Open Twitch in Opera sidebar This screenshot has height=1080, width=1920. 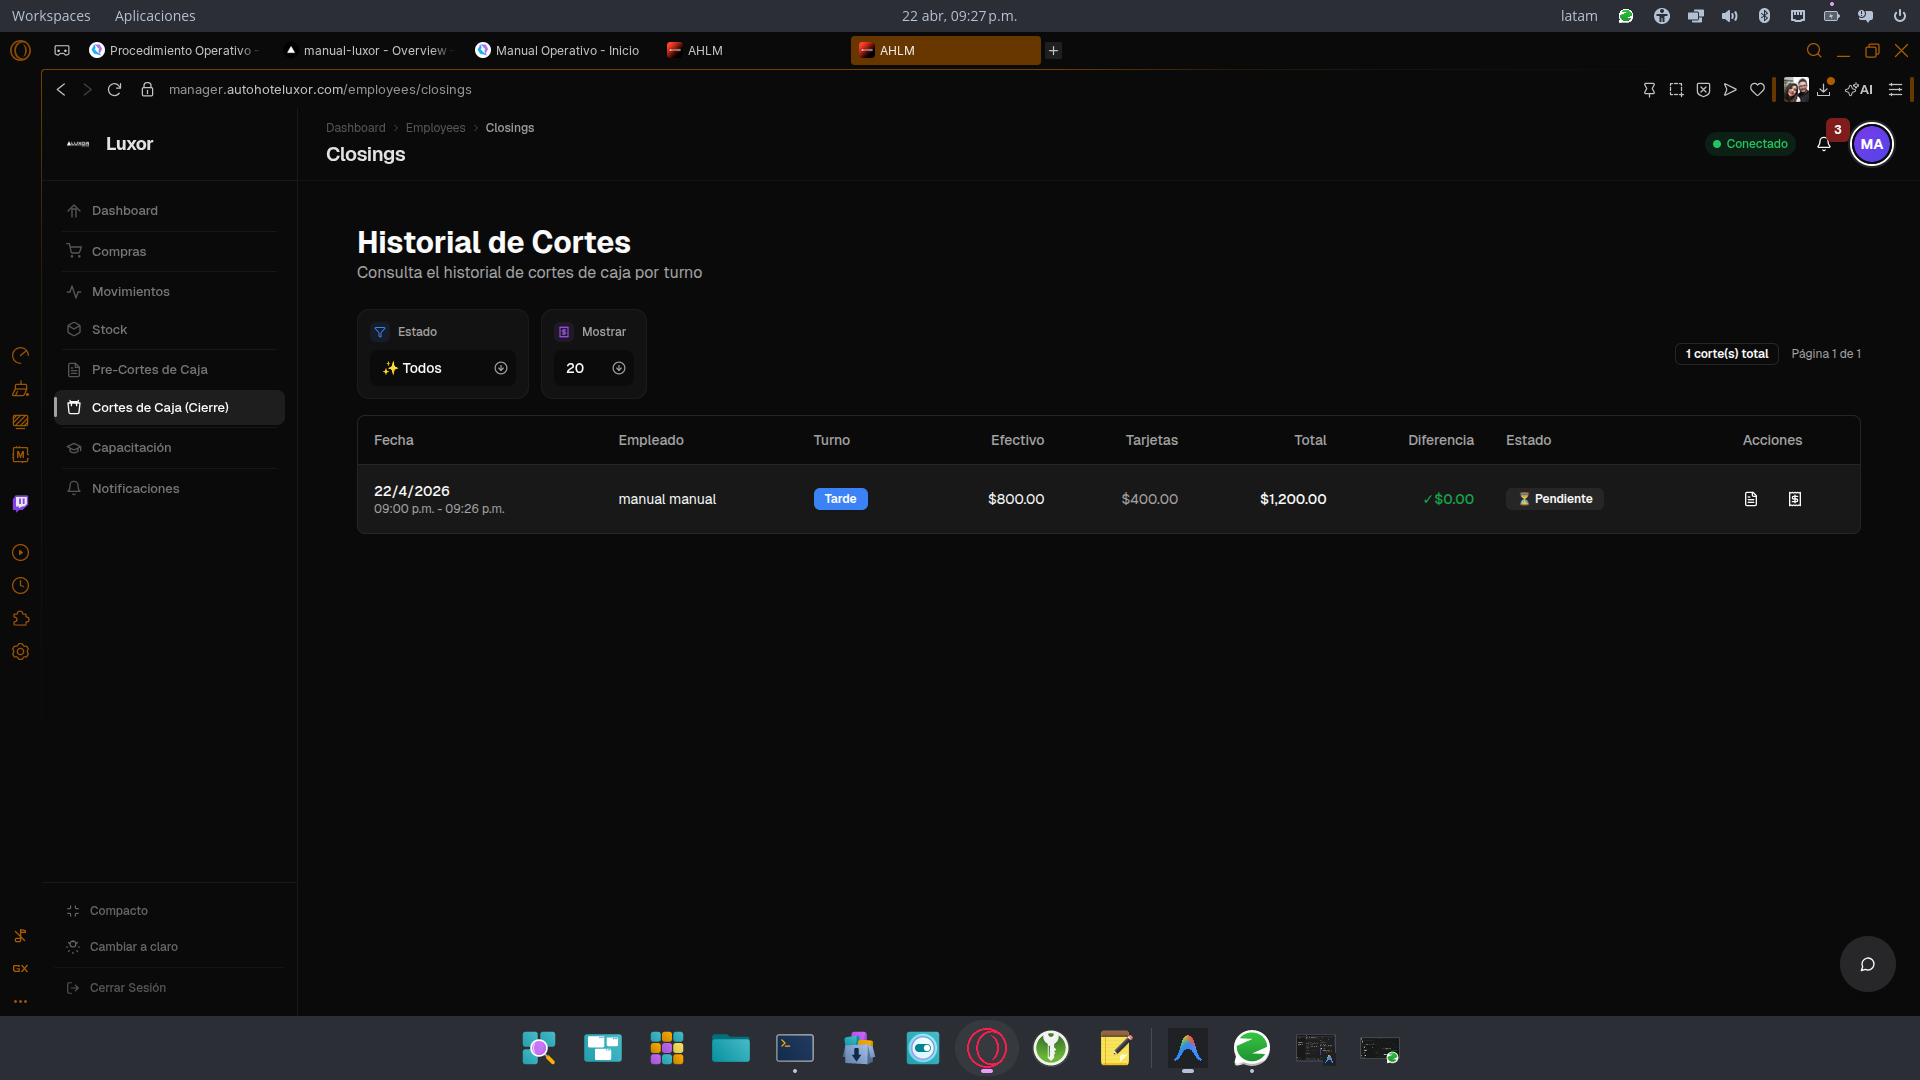(x=20, y=503)
